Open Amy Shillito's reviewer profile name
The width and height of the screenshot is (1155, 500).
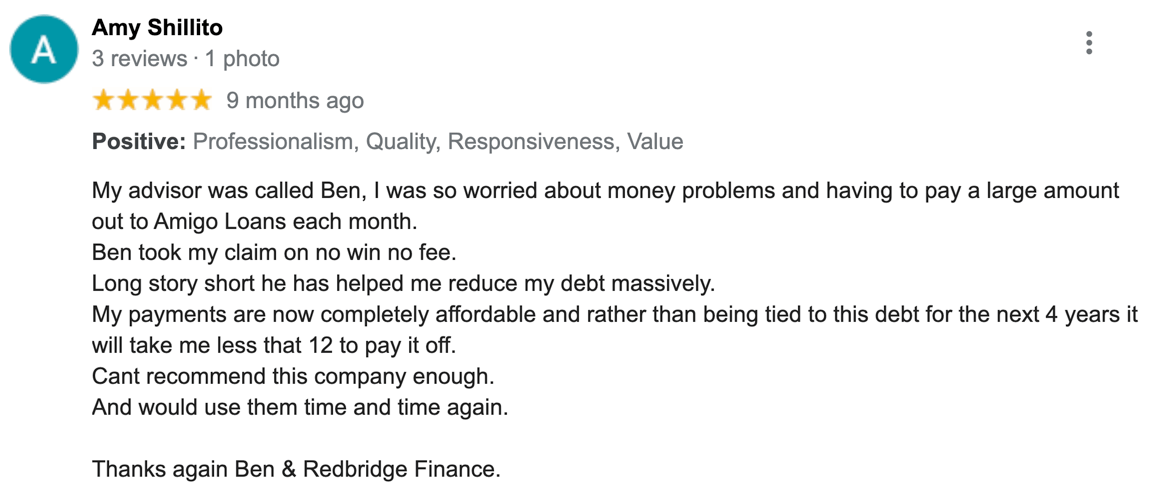click(x=157, y=29)
